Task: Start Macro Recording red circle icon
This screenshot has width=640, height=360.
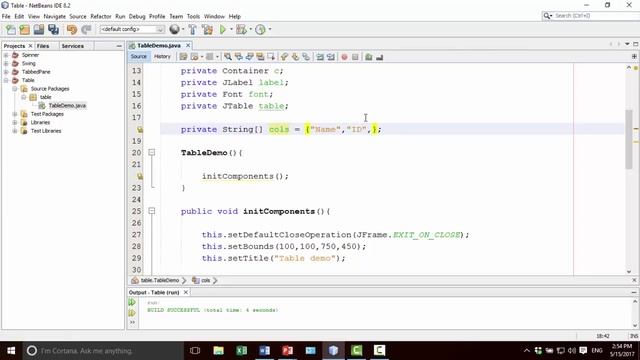Action: pyautogui.click(x=344, y=57)
